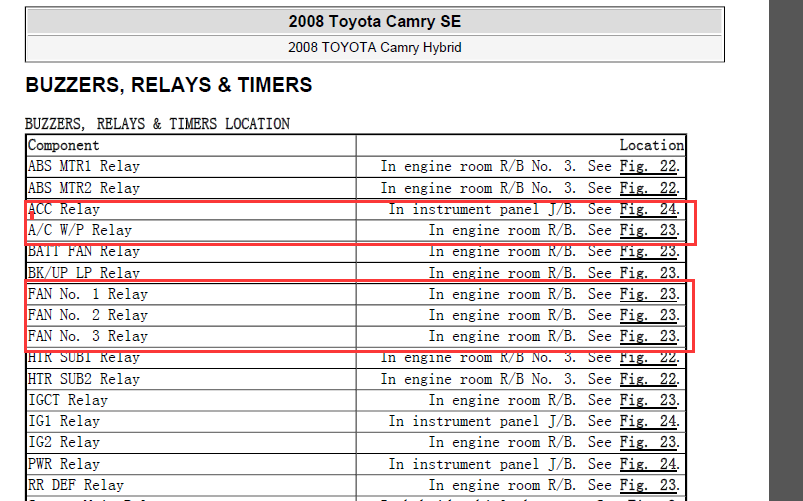This screenshot has height=501, width=803.
Task: Click the 'ABS MTR2 Relay' component cell
Action: pyautogui.click(x=191, y=188)
